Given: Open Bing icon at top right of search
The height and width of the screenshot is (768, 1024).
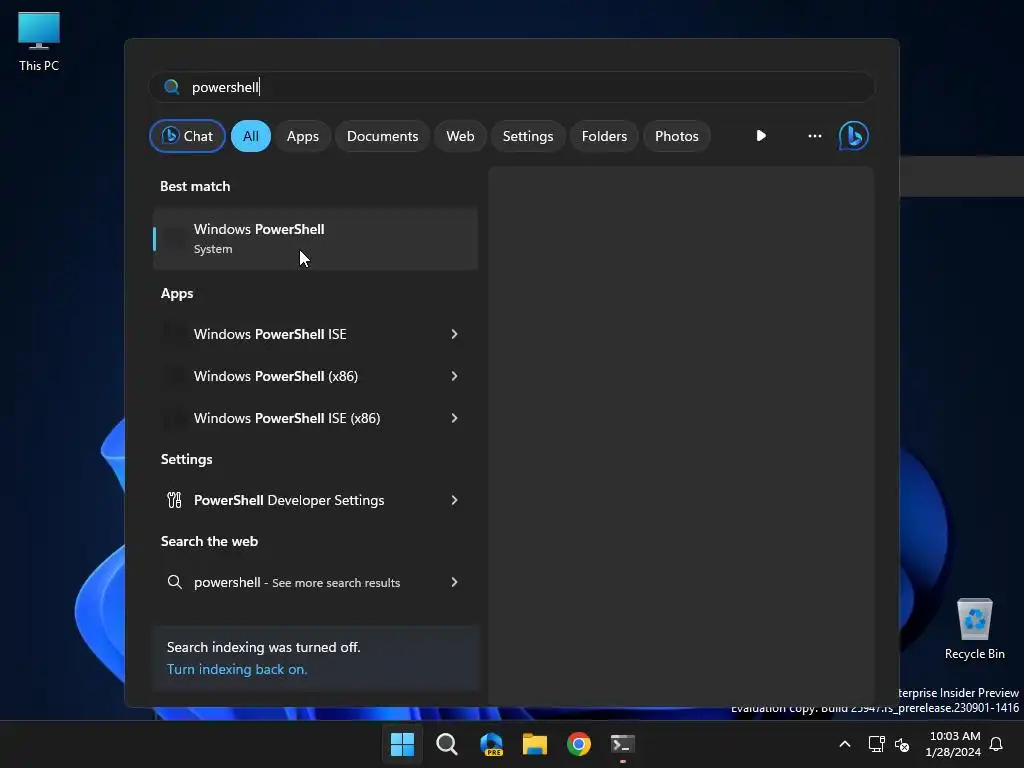Looking at the screenshot, I should (854, 136).
